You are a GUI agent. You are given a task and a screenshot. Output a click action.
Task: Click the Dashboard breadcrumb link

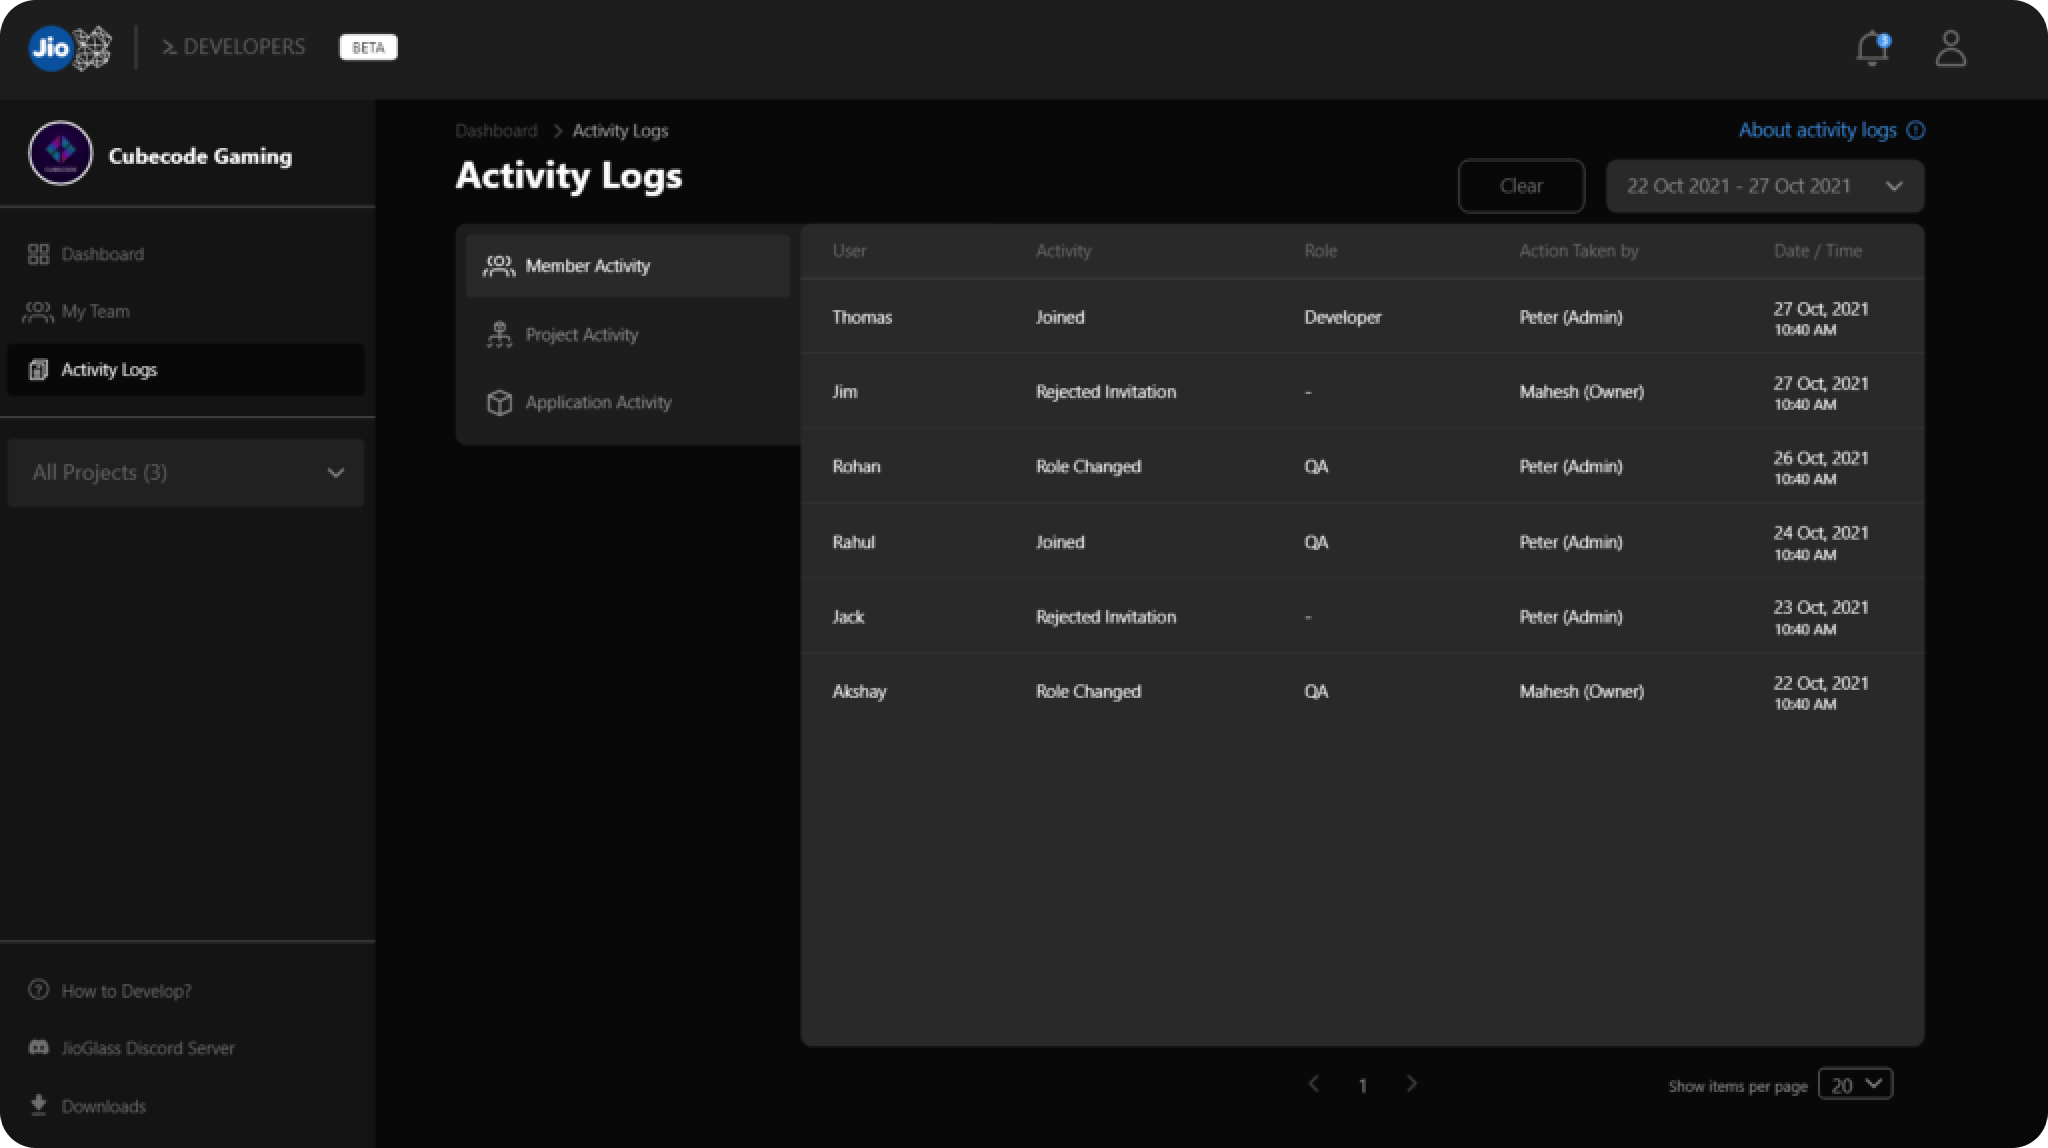pos(496,131)
